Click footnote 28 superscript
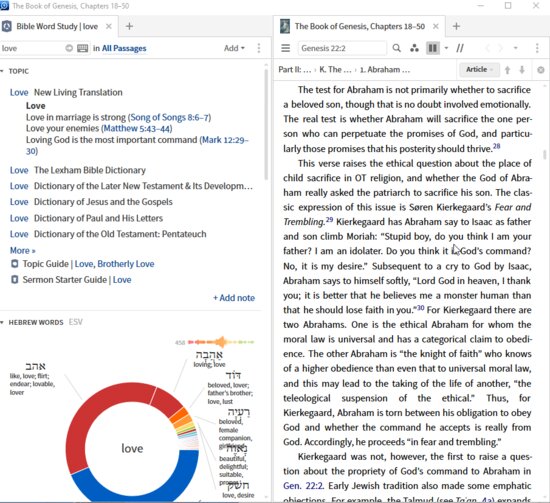Image resolution: width=550 pixels, height=503 pixels. [496, 146]
